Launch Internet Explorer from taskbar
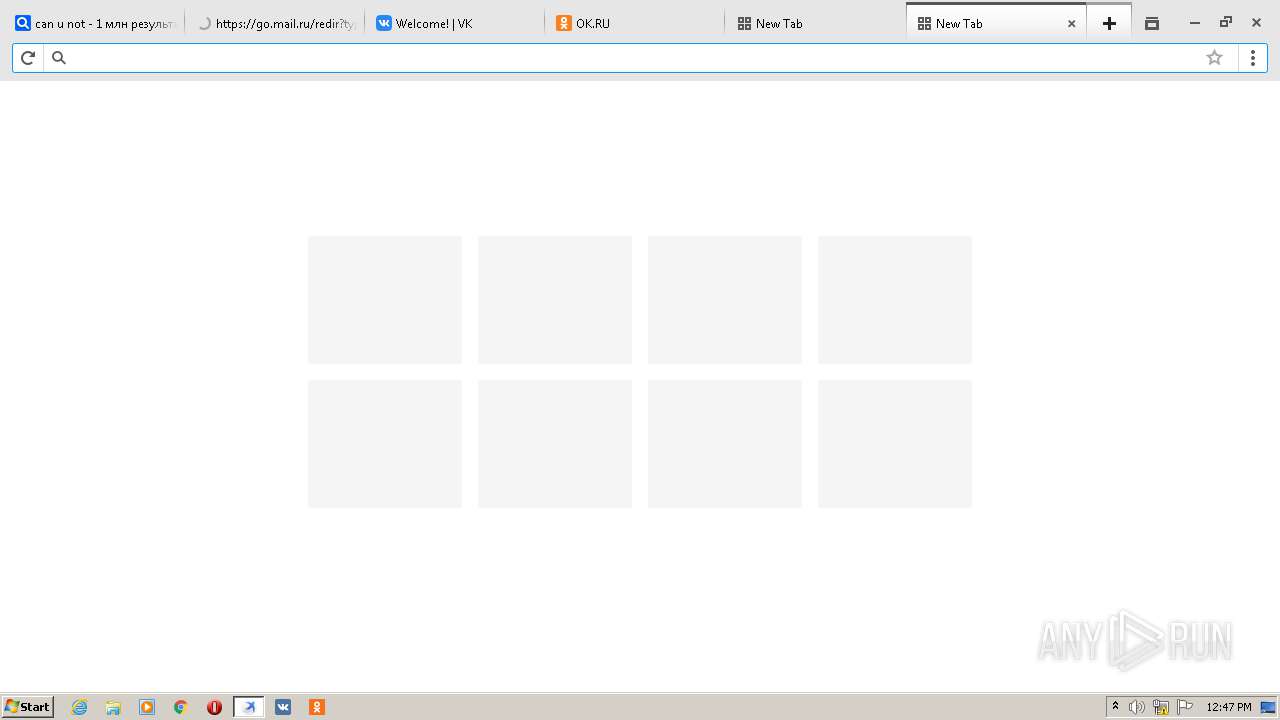 [80, 707]
